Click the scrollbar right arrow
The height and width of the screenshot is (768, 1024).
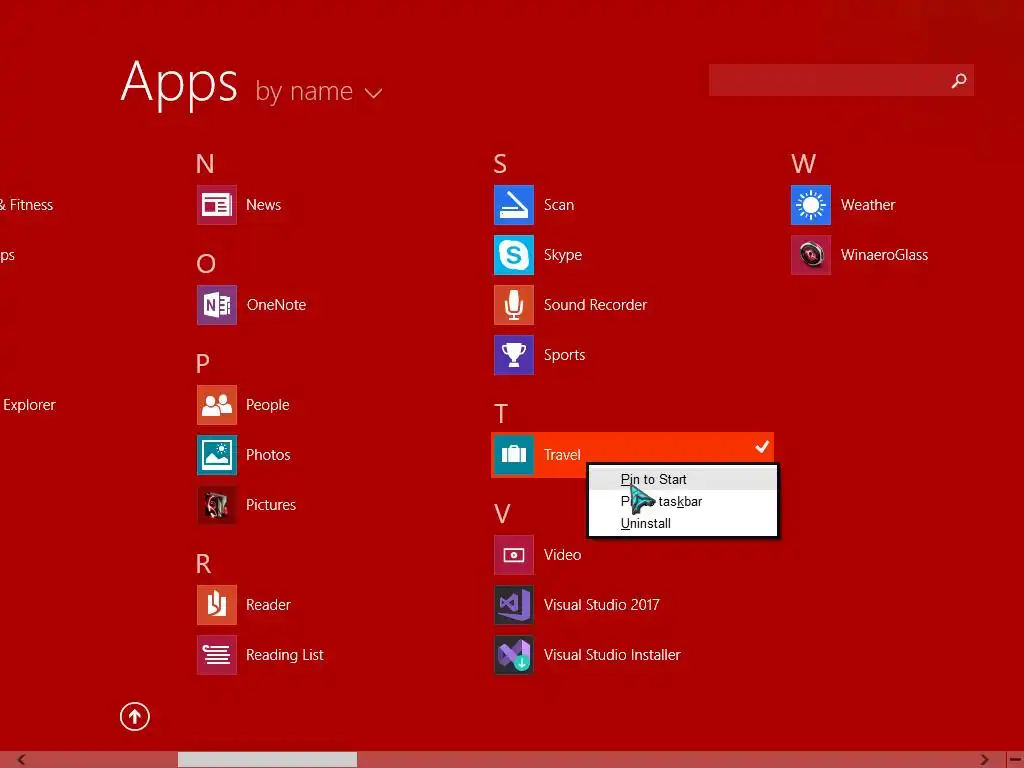[985, 760]
